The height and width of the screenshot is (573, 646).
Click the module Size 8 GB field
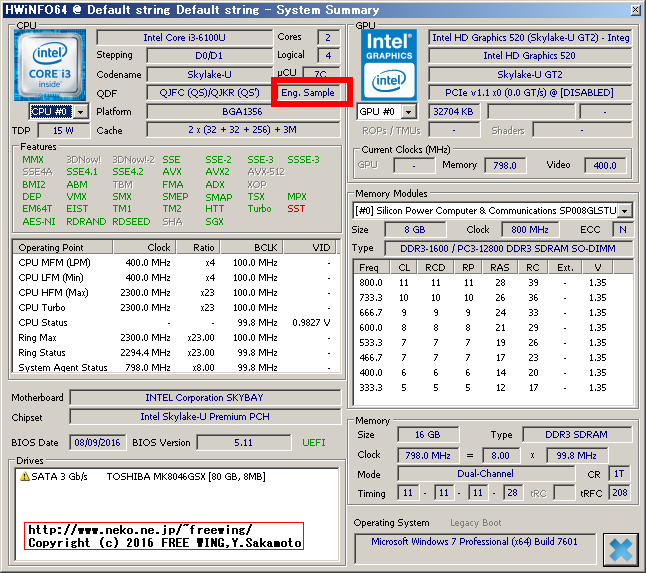[x=415, y=229]
